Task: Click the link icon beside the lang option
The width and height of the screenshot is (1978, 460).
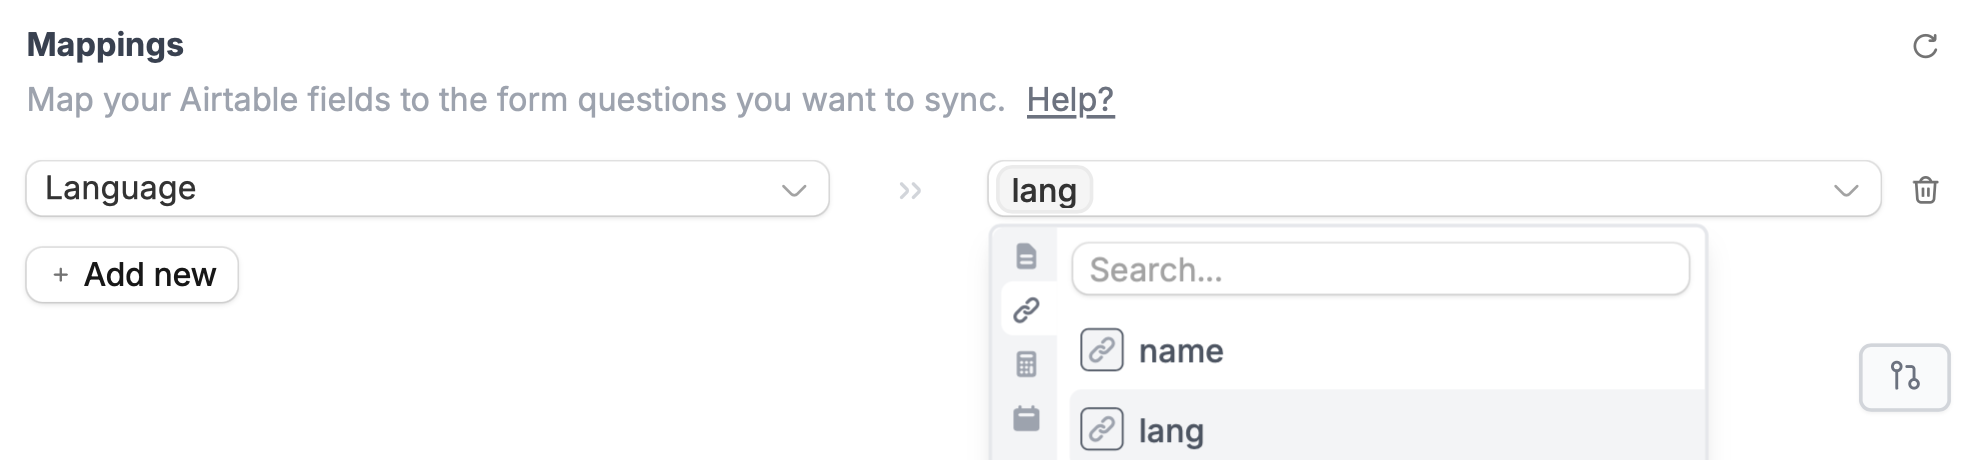Action: 1101,430
